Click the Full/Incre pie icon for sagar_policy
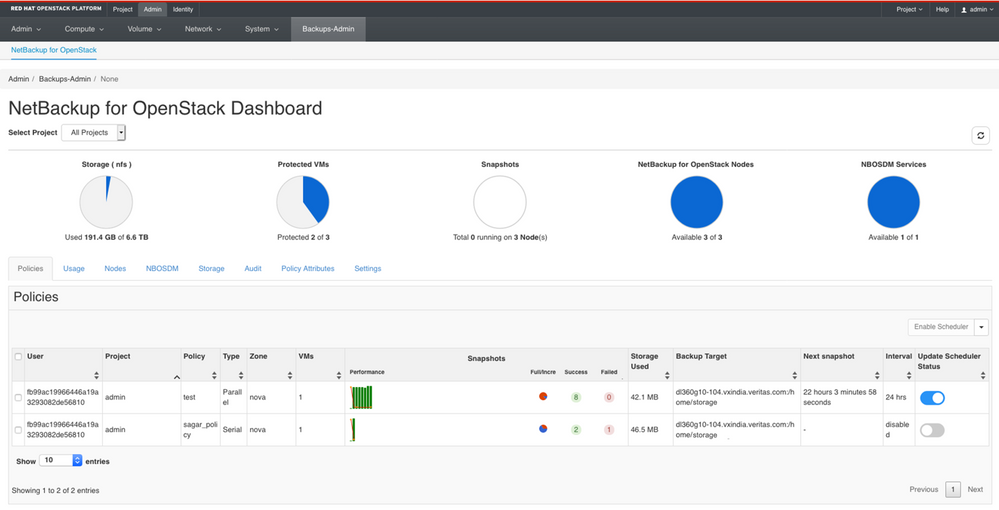 [x=543, y=428]
